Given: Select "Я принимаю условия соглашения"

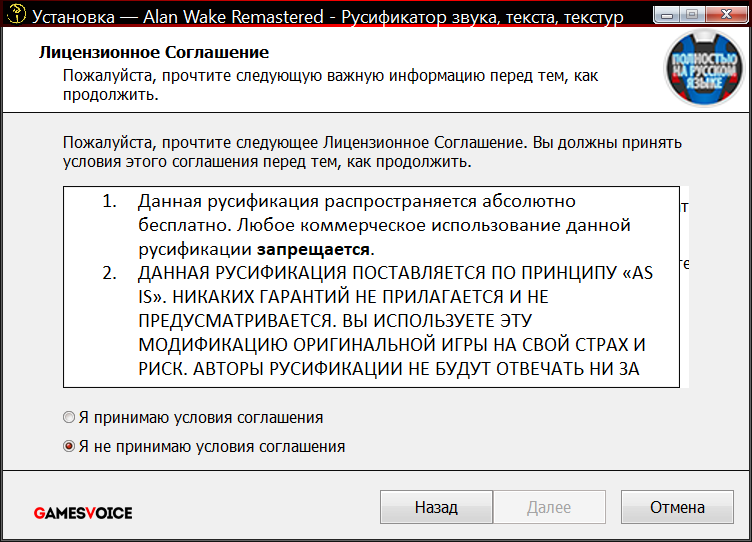Looking at the screenshot, I should click(x=69, y=417).
